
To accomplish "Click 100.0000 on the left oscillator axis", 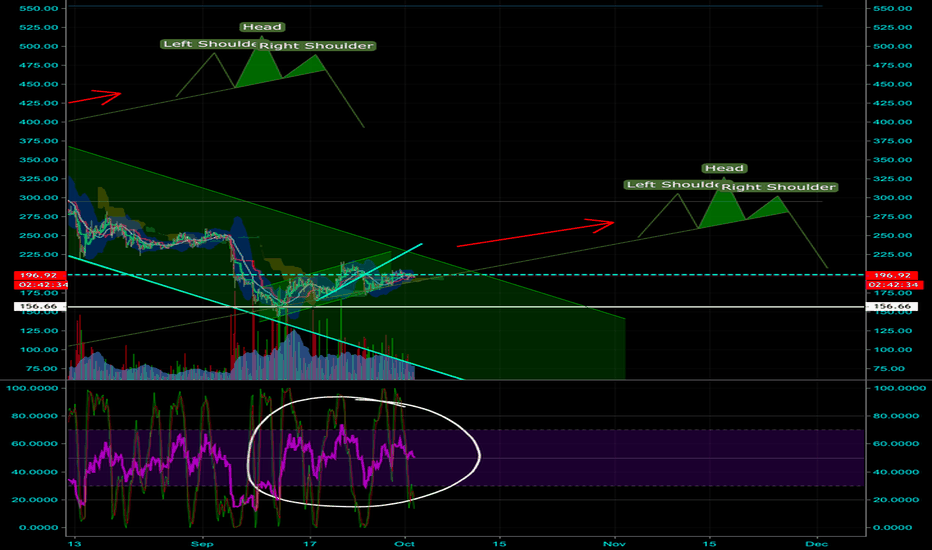I will [x=32, y=388].
